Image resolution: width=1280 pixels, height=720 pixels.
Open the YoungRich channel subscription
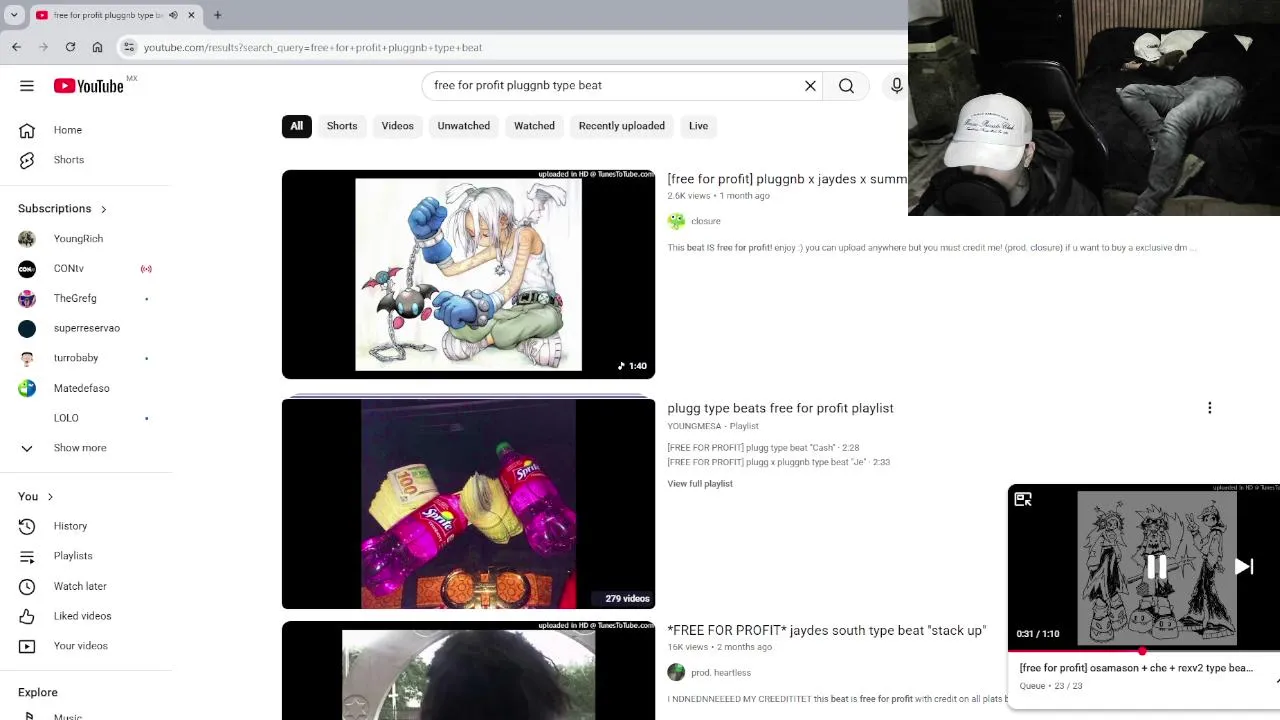(x=78, y=239)
